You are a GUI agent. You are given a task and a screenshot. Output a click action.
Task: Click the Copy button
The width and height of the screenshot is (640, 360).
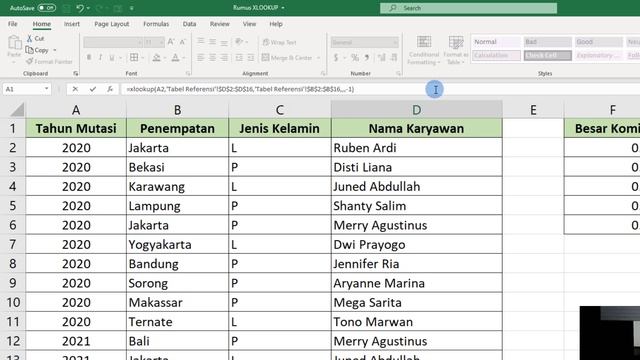(38, 50)
